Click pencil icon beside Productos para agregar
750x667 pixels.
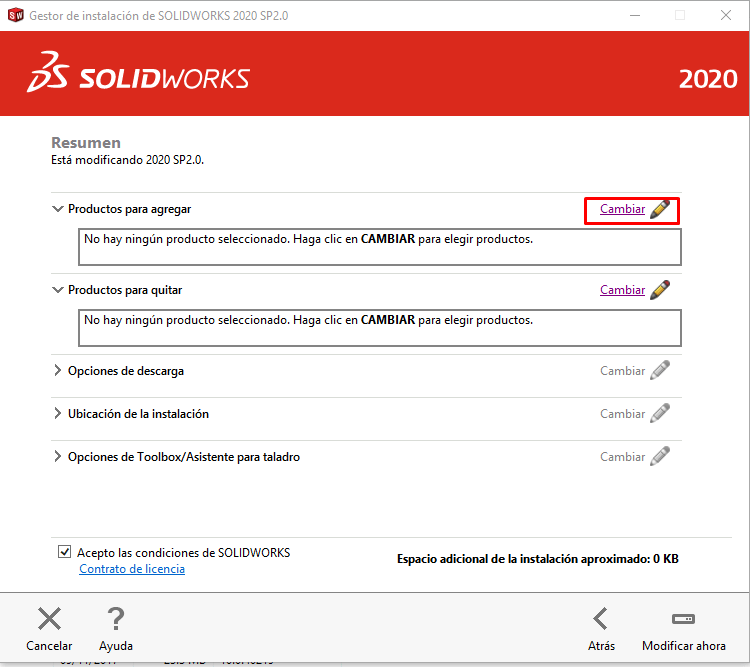[660, 209]
